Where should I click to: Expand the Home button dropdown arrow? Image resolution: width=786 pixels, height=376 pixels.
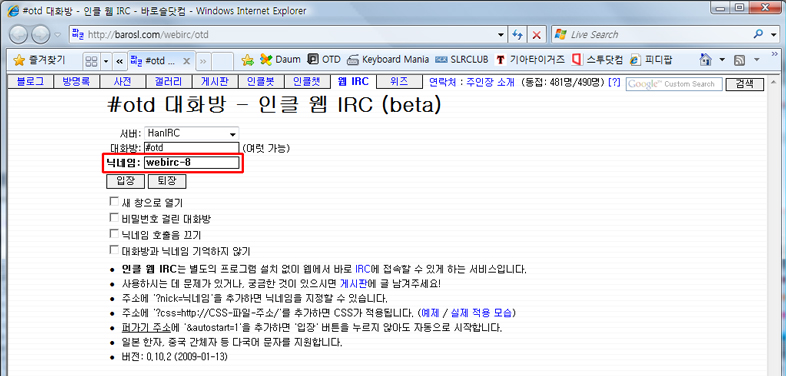click(x=722, y=60)
